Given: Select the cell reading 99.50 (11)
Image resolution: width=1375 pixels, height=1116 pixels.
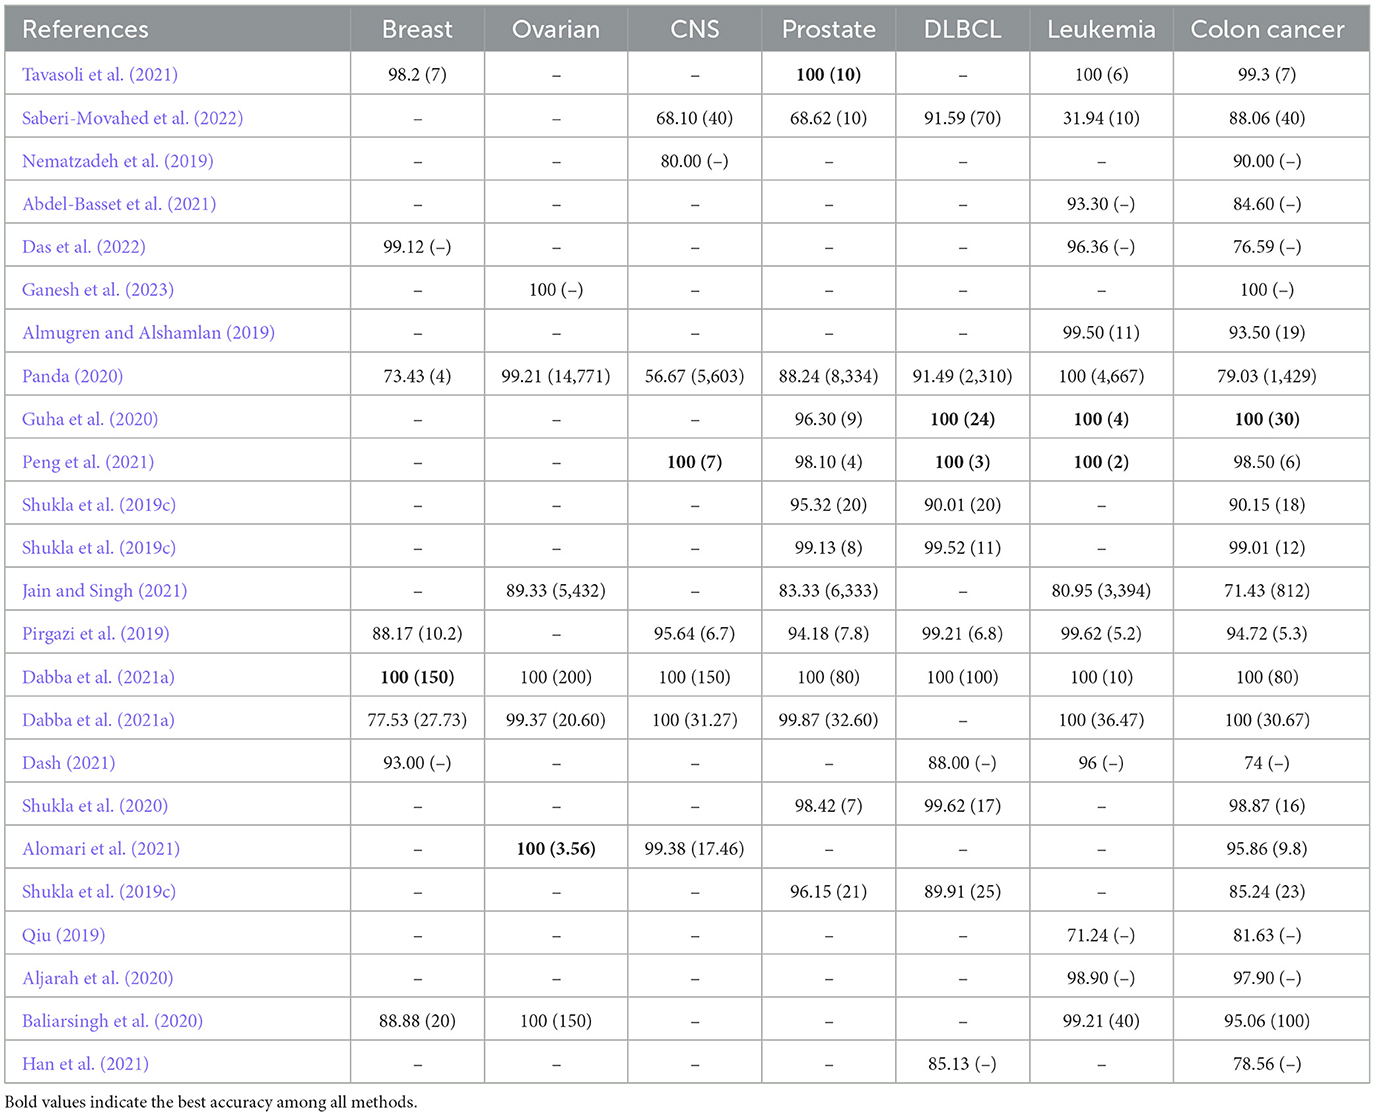Looking at the screenshot, I should pyautogui.click(x=1101, y=333).
